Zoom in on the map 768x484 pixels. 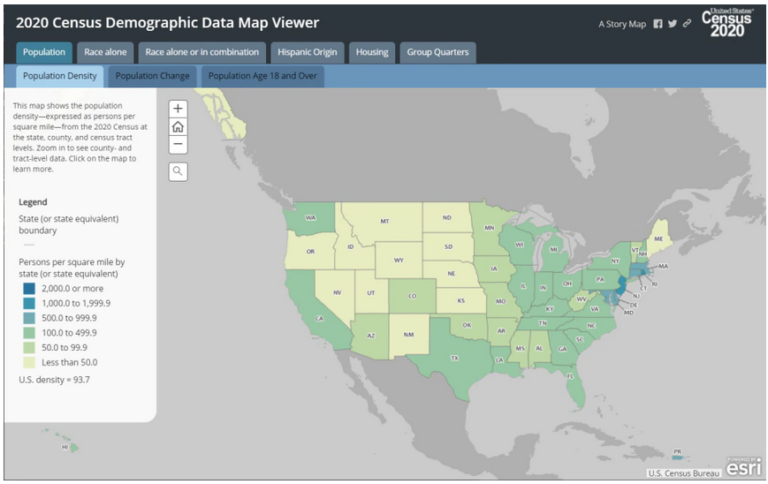178,108
